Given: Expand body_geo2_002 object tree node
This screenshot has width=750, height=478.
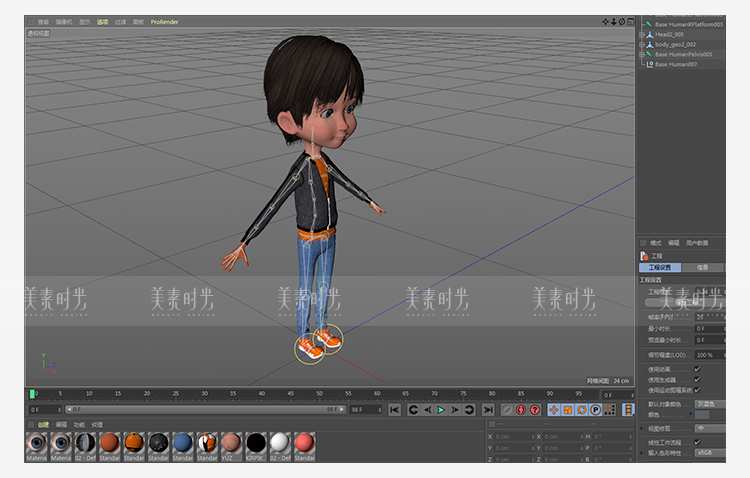Looking at the screenshot, I should tap(642, 44).
